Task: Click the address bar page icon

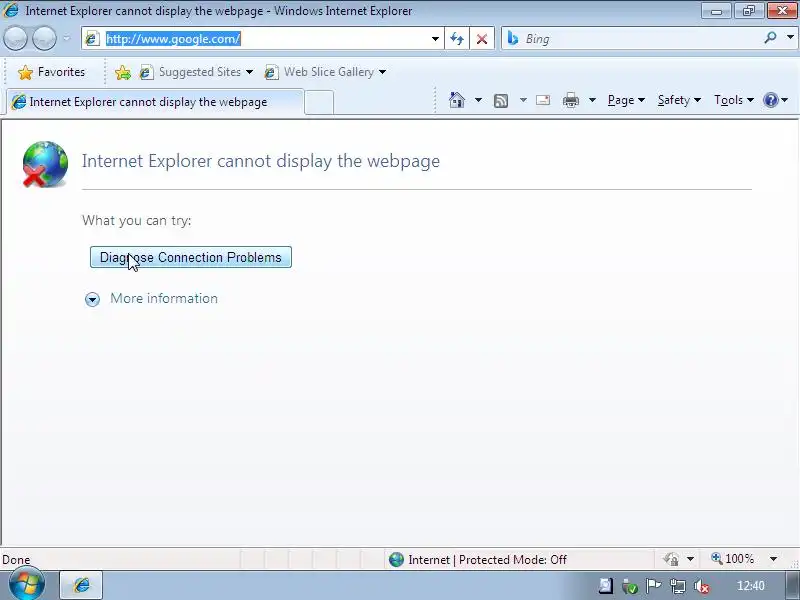Action: point(92,39)
